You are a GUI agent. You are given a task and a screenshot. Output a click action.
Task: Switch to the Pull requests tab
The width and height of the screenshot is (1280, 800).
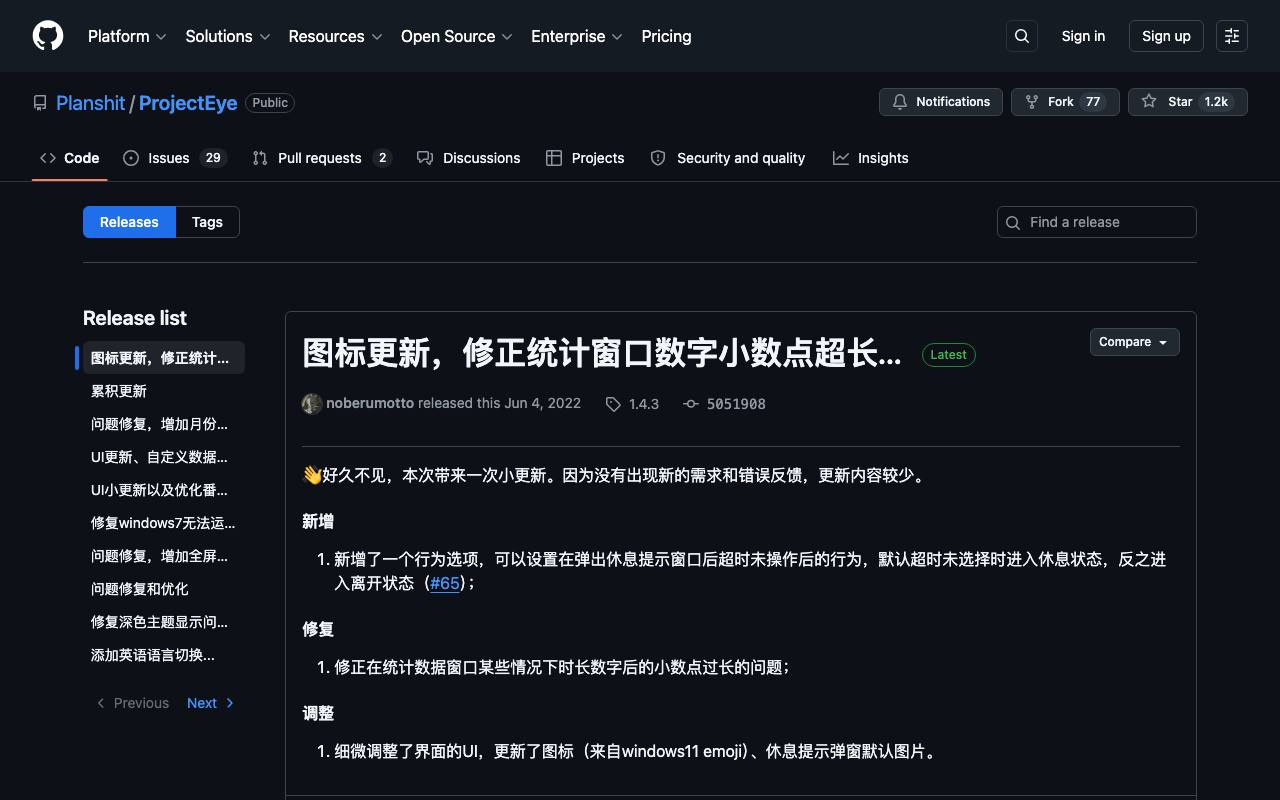(x=322, y=158)
